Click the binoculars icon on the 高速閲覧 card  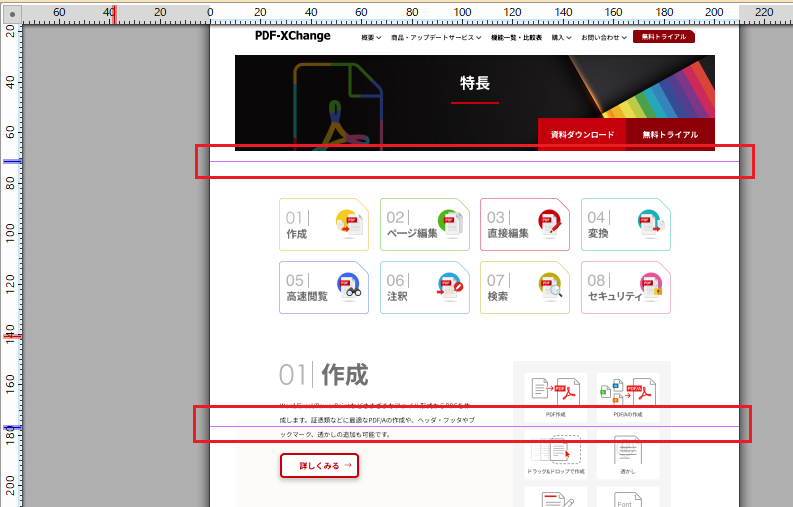click(349, 286)
